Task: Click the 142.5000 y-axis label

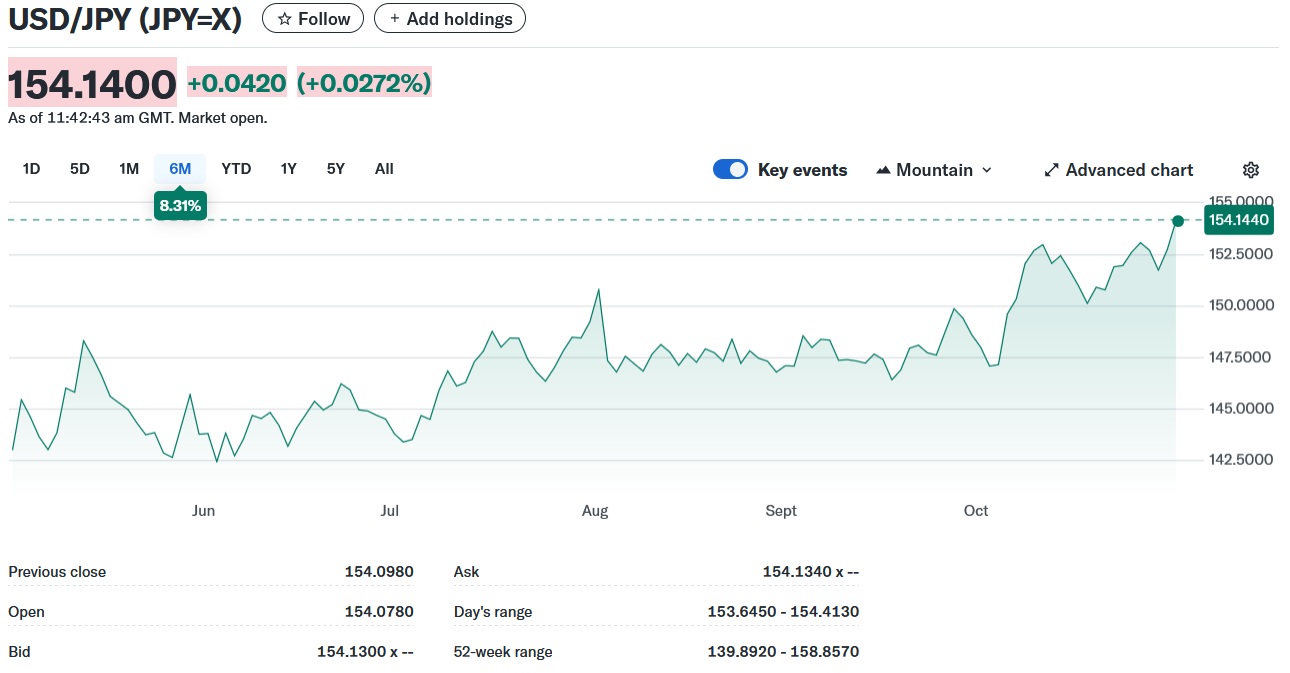Action: pos(1241,460)
